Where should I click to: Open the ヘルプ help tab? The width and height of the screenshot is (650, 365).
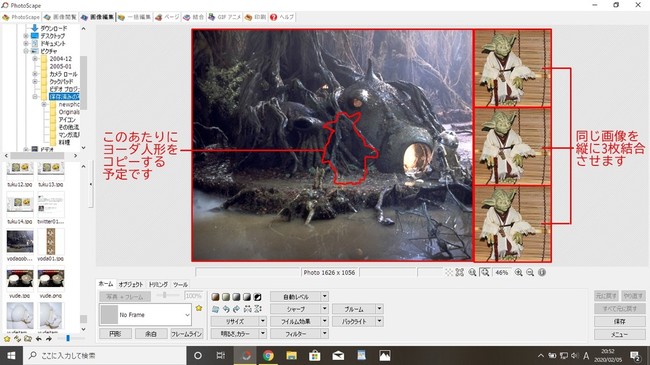pos(282,17)
